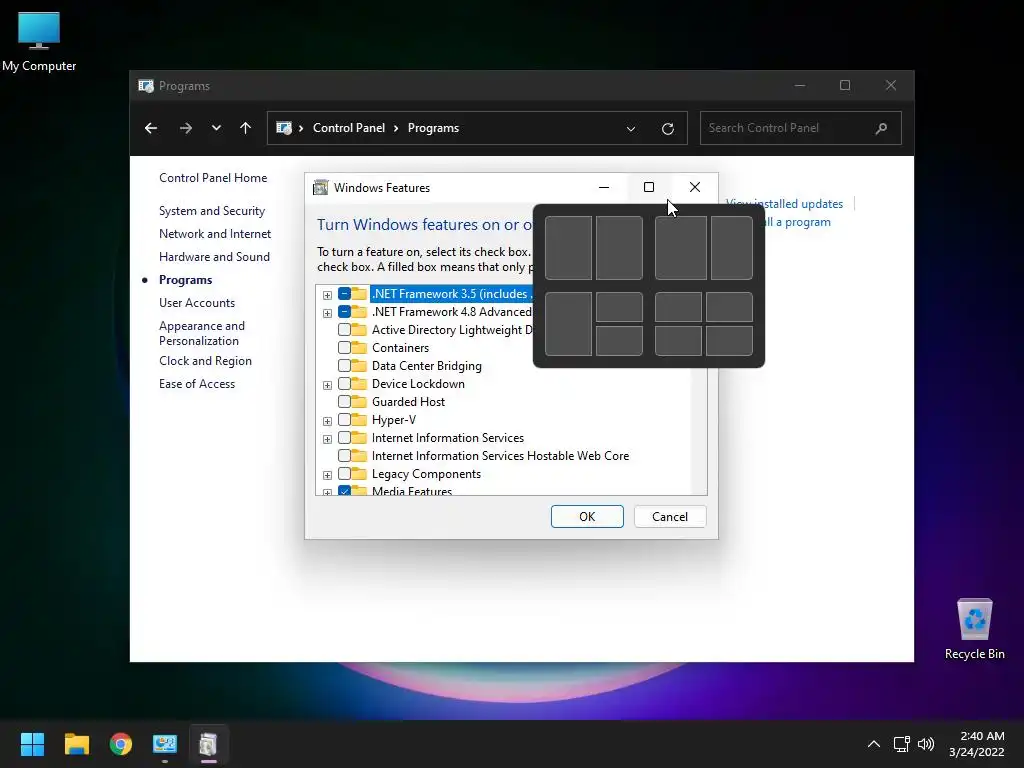Switch to Control Panel taskbar icon
The image size is (1024, 768).
click(165, 744)
